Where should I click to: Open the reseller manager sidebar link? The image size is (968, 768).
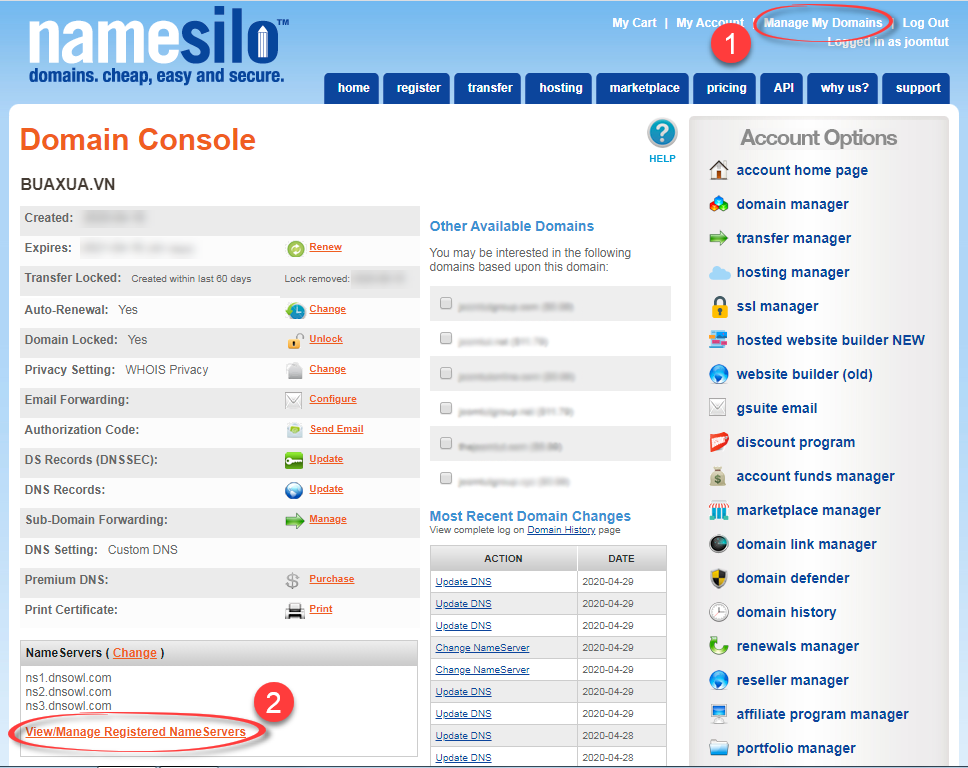792,680
